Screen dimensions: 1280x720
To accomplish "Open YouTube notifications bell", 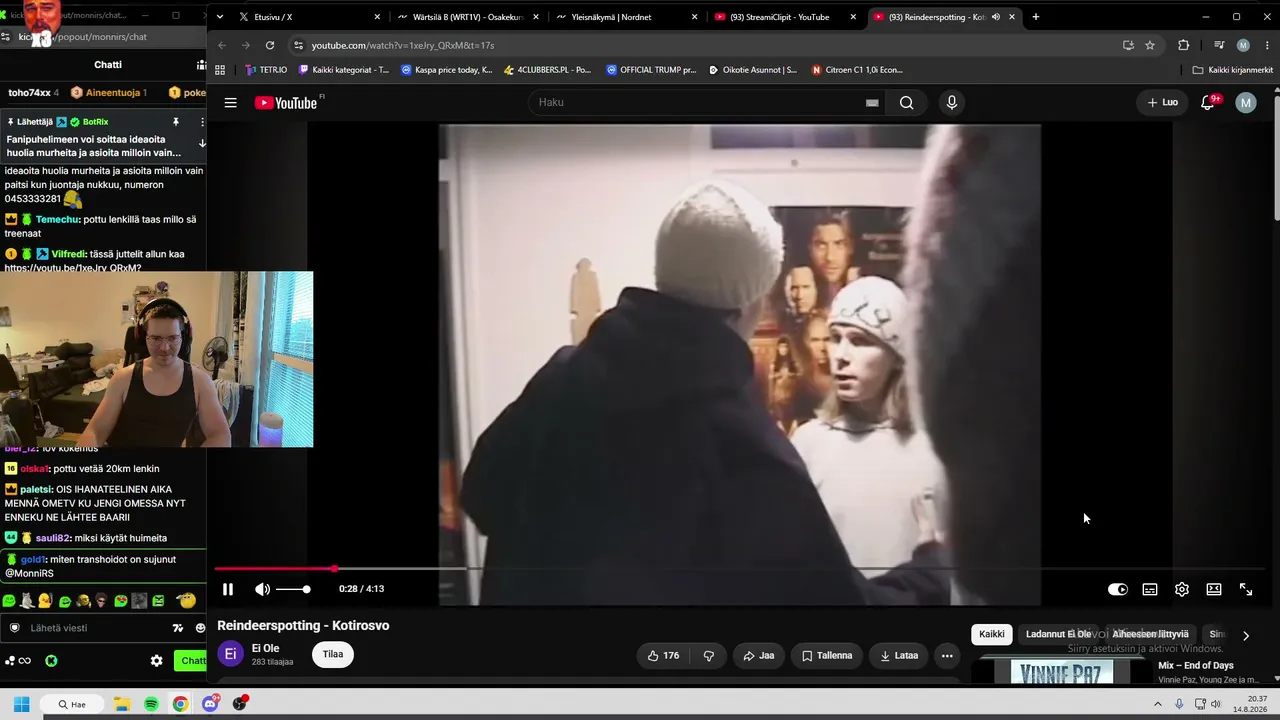I will click(x=1208, y=102).
